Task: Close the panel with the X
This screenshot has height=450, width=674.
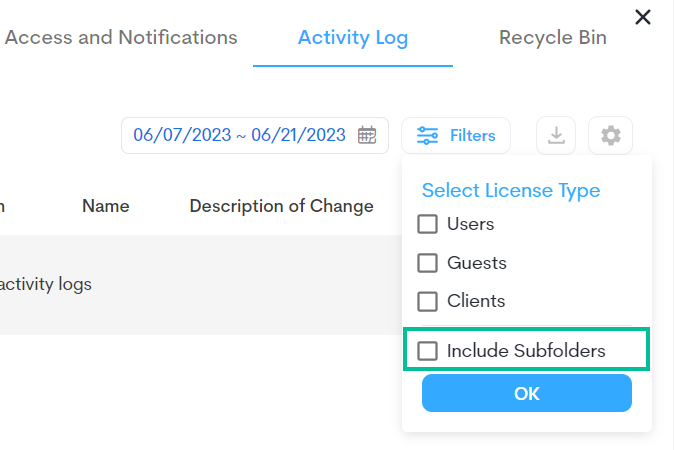Action: click(643, 16)
